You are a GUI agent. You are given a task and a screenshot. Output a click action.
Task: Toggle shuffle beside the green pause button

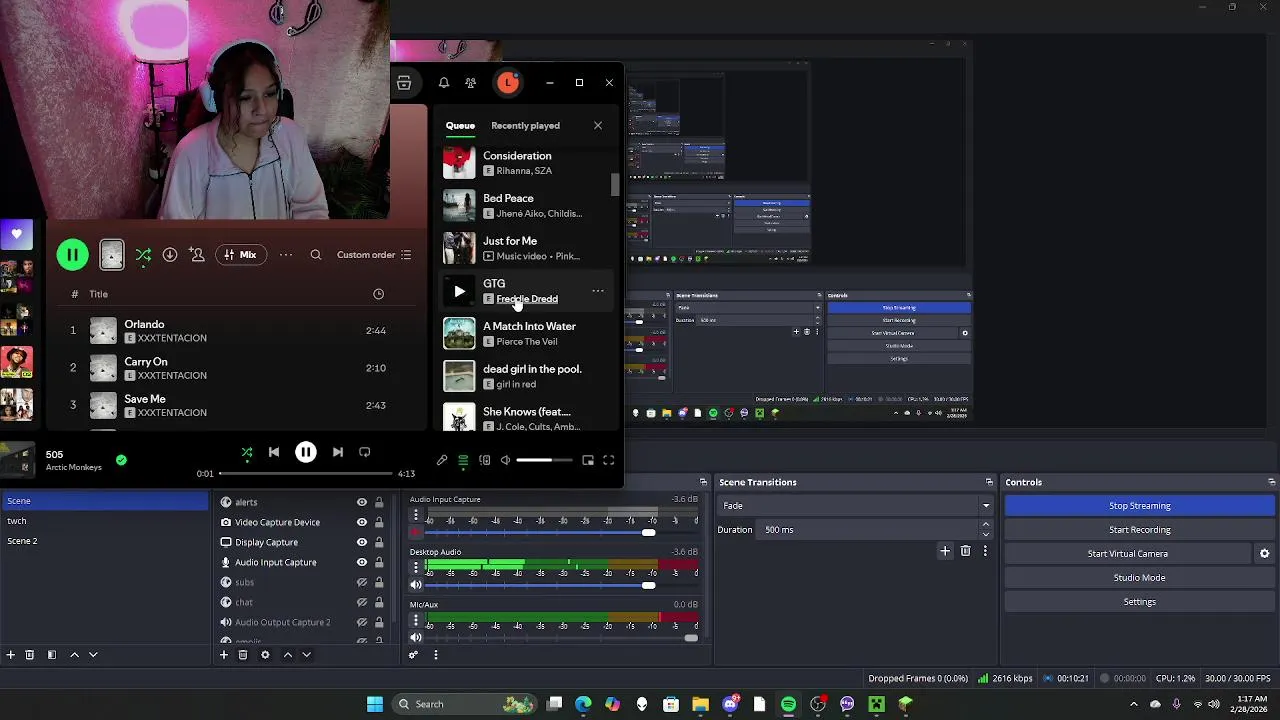point(143,255)
